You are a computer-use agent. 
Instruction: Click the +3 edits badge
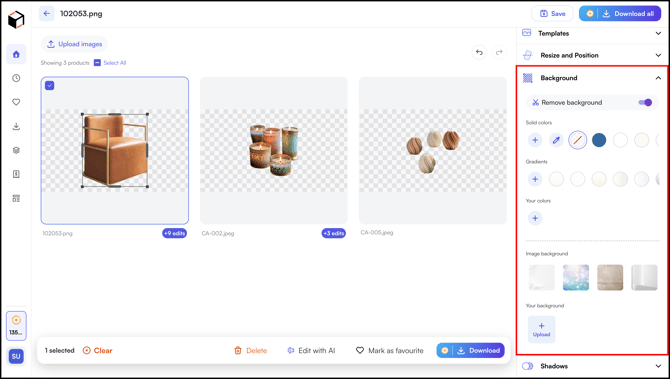tap(333, 233)
